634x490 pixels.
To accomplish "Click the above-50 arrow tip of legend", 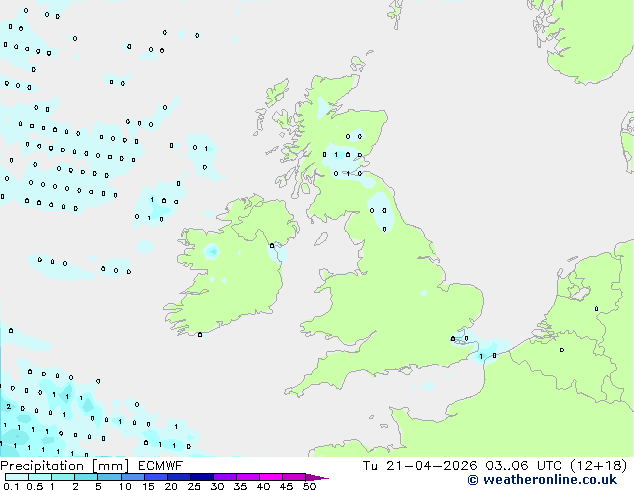I will [317, 477].
